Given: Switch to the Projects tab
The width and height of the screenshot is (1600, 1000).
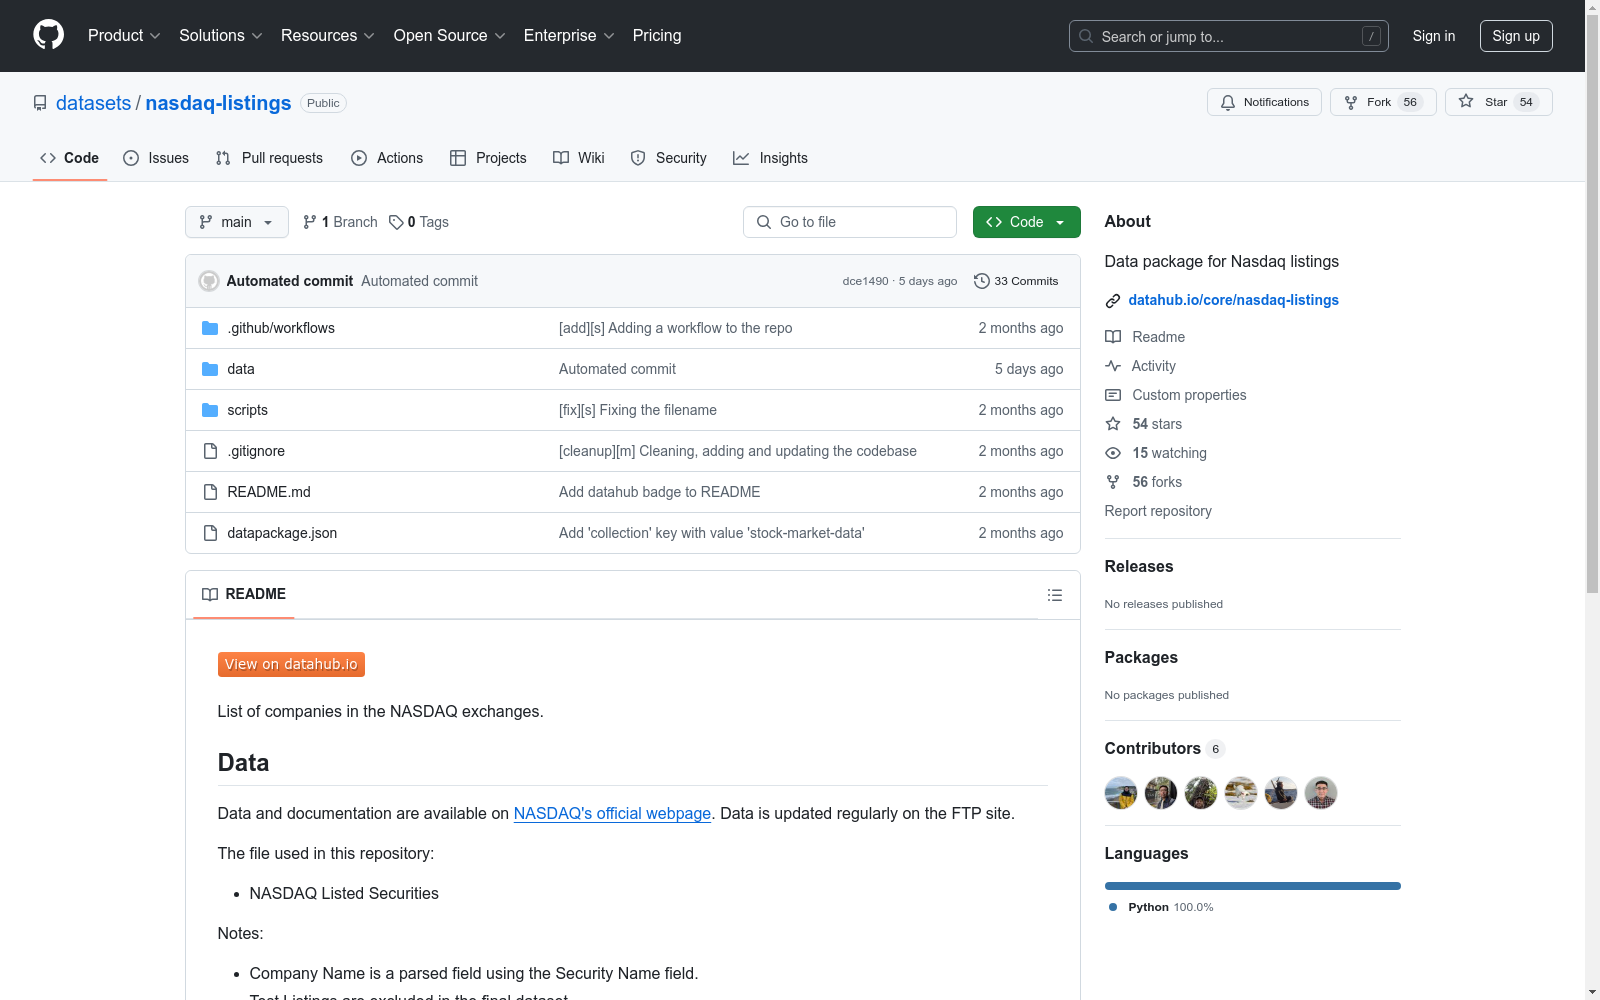Looking at the screenshot, I should (488, 158).
